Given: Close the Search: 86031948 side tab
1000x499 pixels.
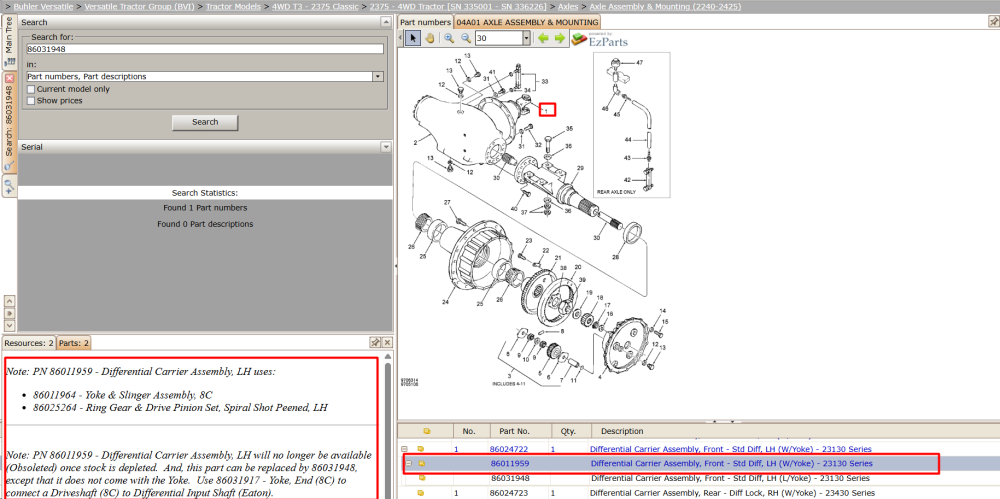Looking at the screenshot, I should [9, 78].
